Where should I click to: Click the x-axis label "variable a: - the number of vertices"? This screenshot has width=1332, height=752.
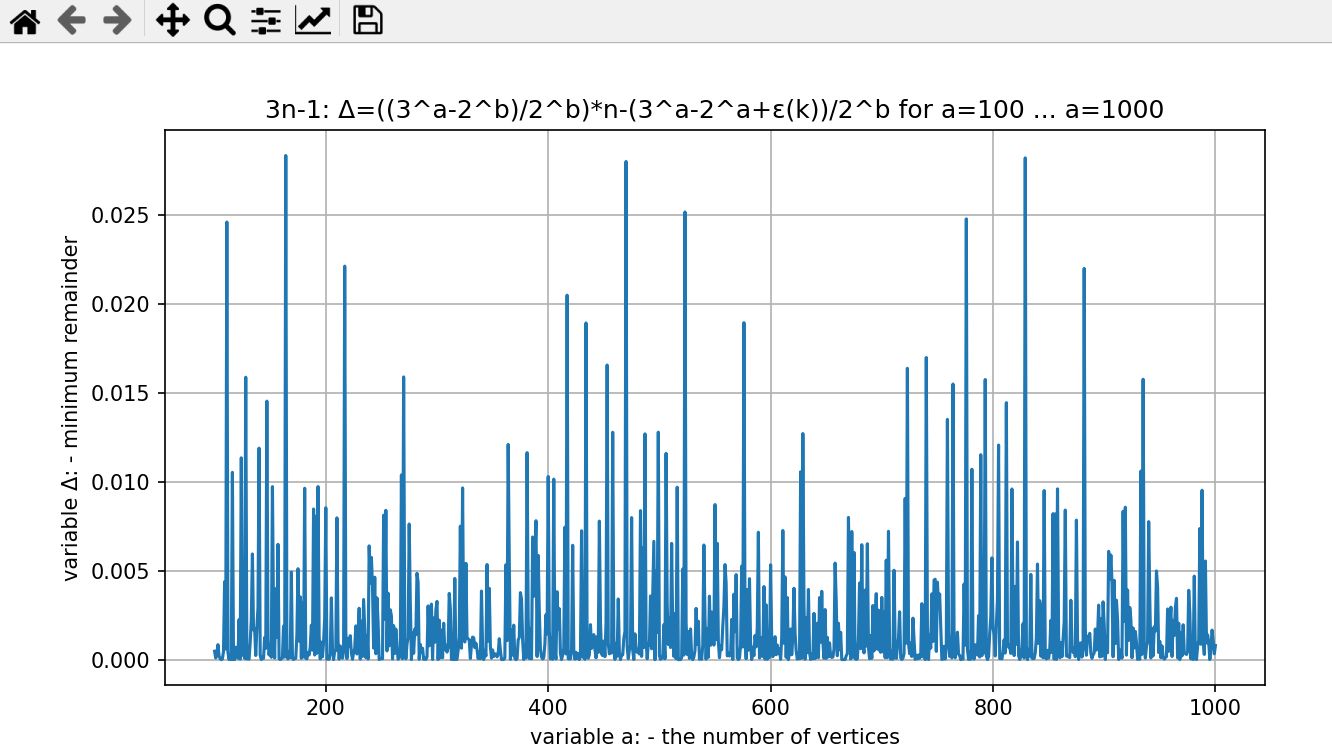(714, 737)
